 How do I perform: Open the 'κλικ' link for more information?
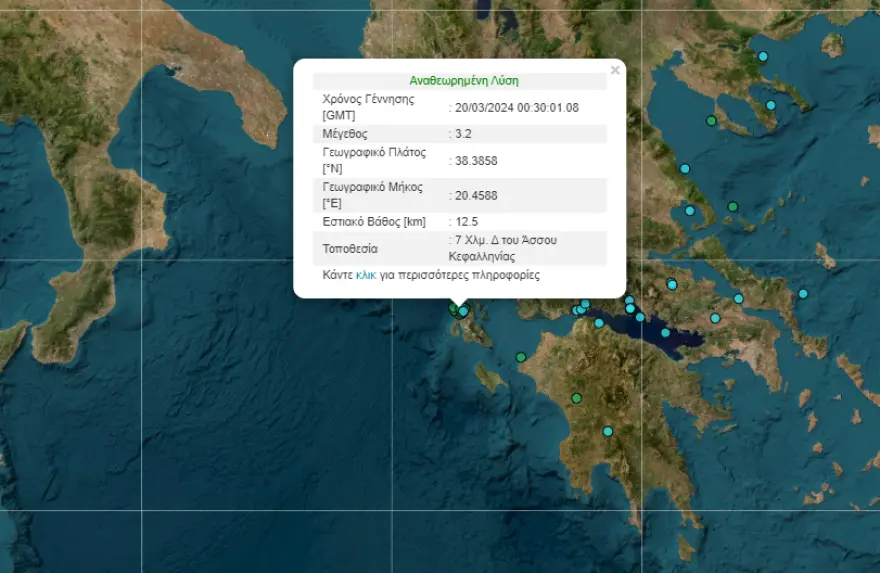366,274
